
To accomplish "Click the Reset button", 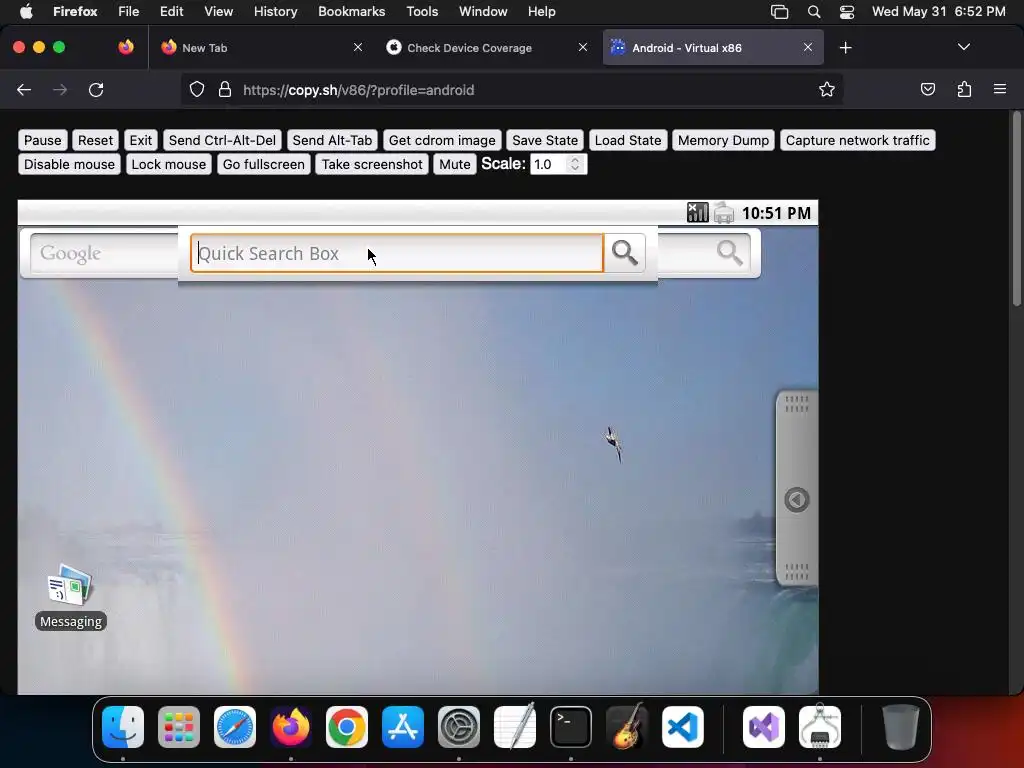I will pyautogui.click(x=95, y=140).
